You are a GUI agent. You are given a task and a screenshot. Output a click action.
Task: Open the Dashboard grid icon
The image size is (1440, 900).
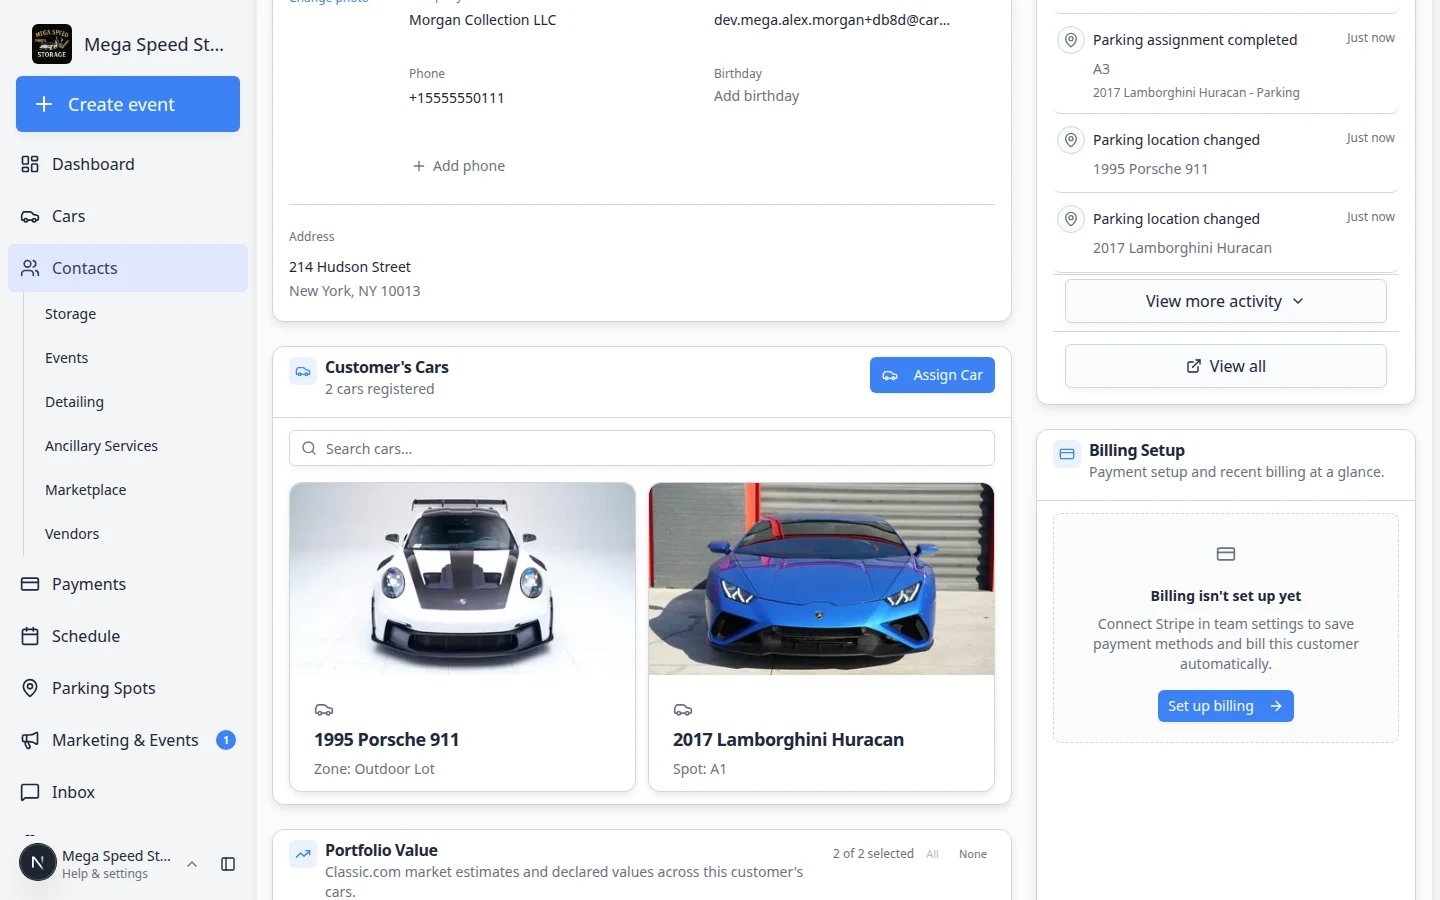pyautogui.click(x=30, y=164)
